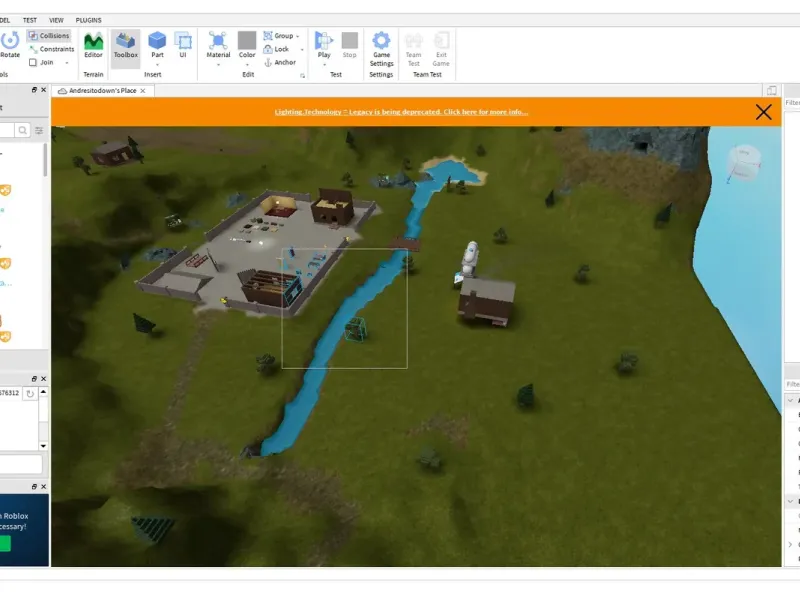The image size is (800, 600).
Task: Open Game Settings
Action: coord(381,49)
